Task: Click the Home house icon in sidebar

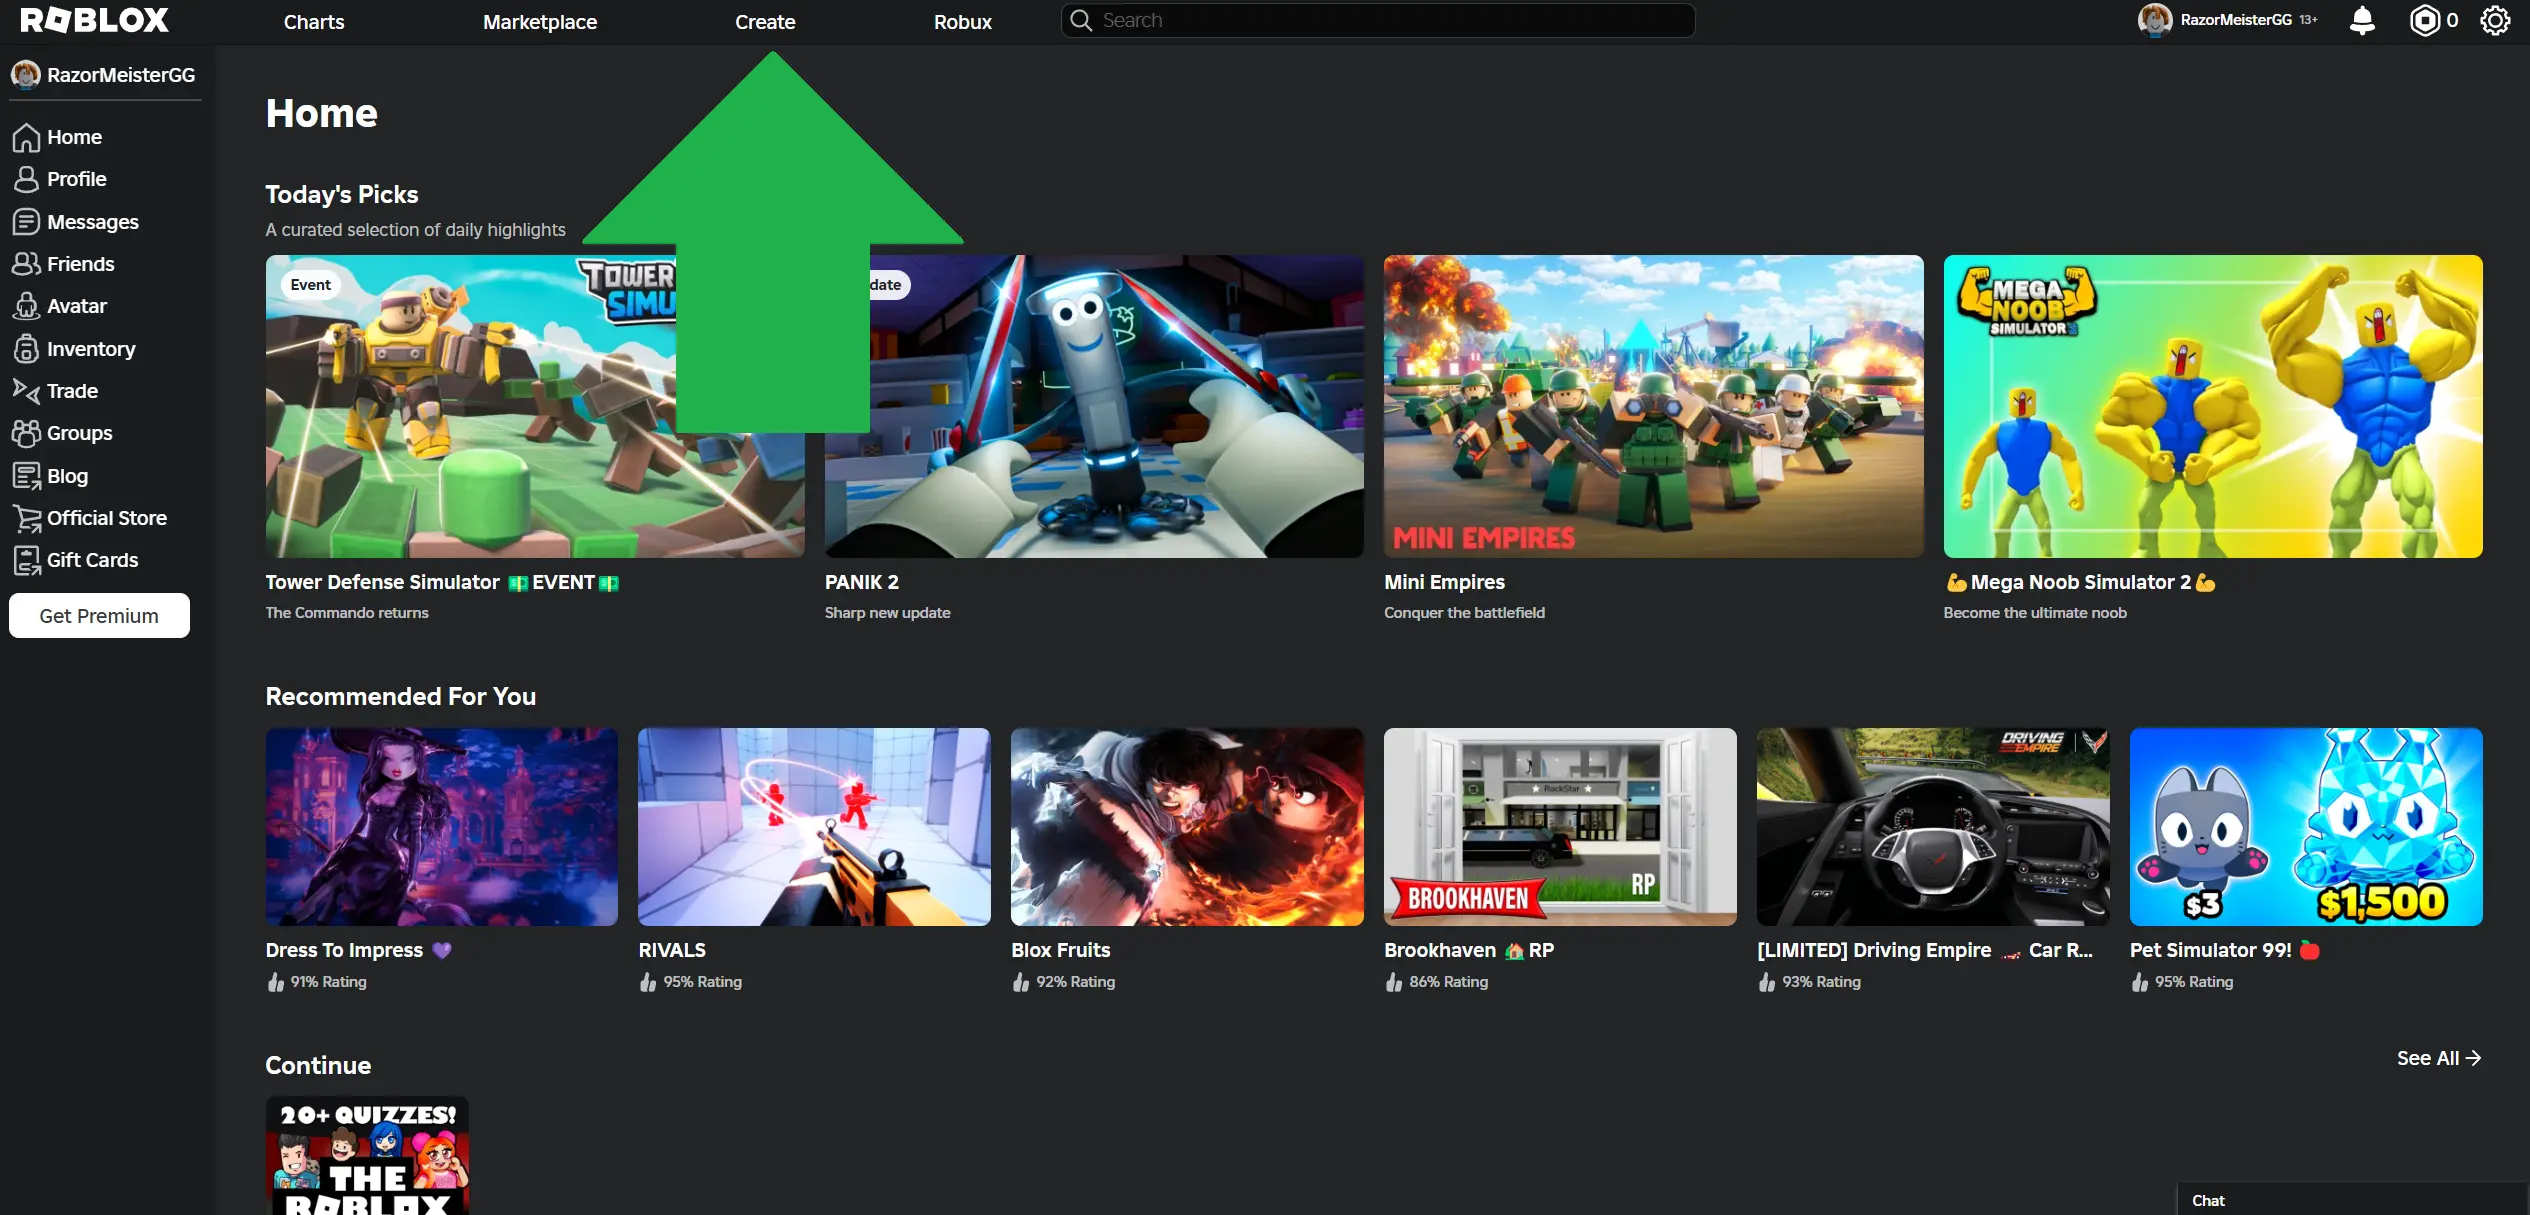Action: coord(26,137)
